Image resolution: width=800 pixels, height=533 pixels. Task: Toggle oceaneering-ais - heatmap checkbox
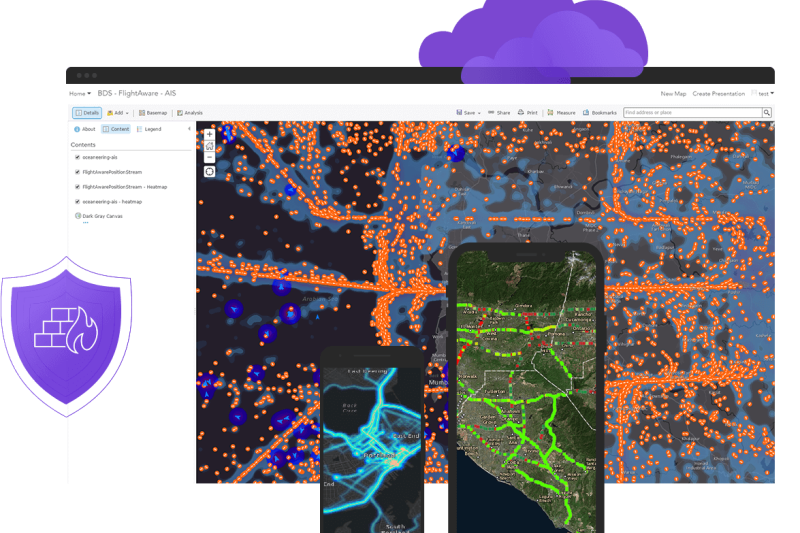point(78,202)
